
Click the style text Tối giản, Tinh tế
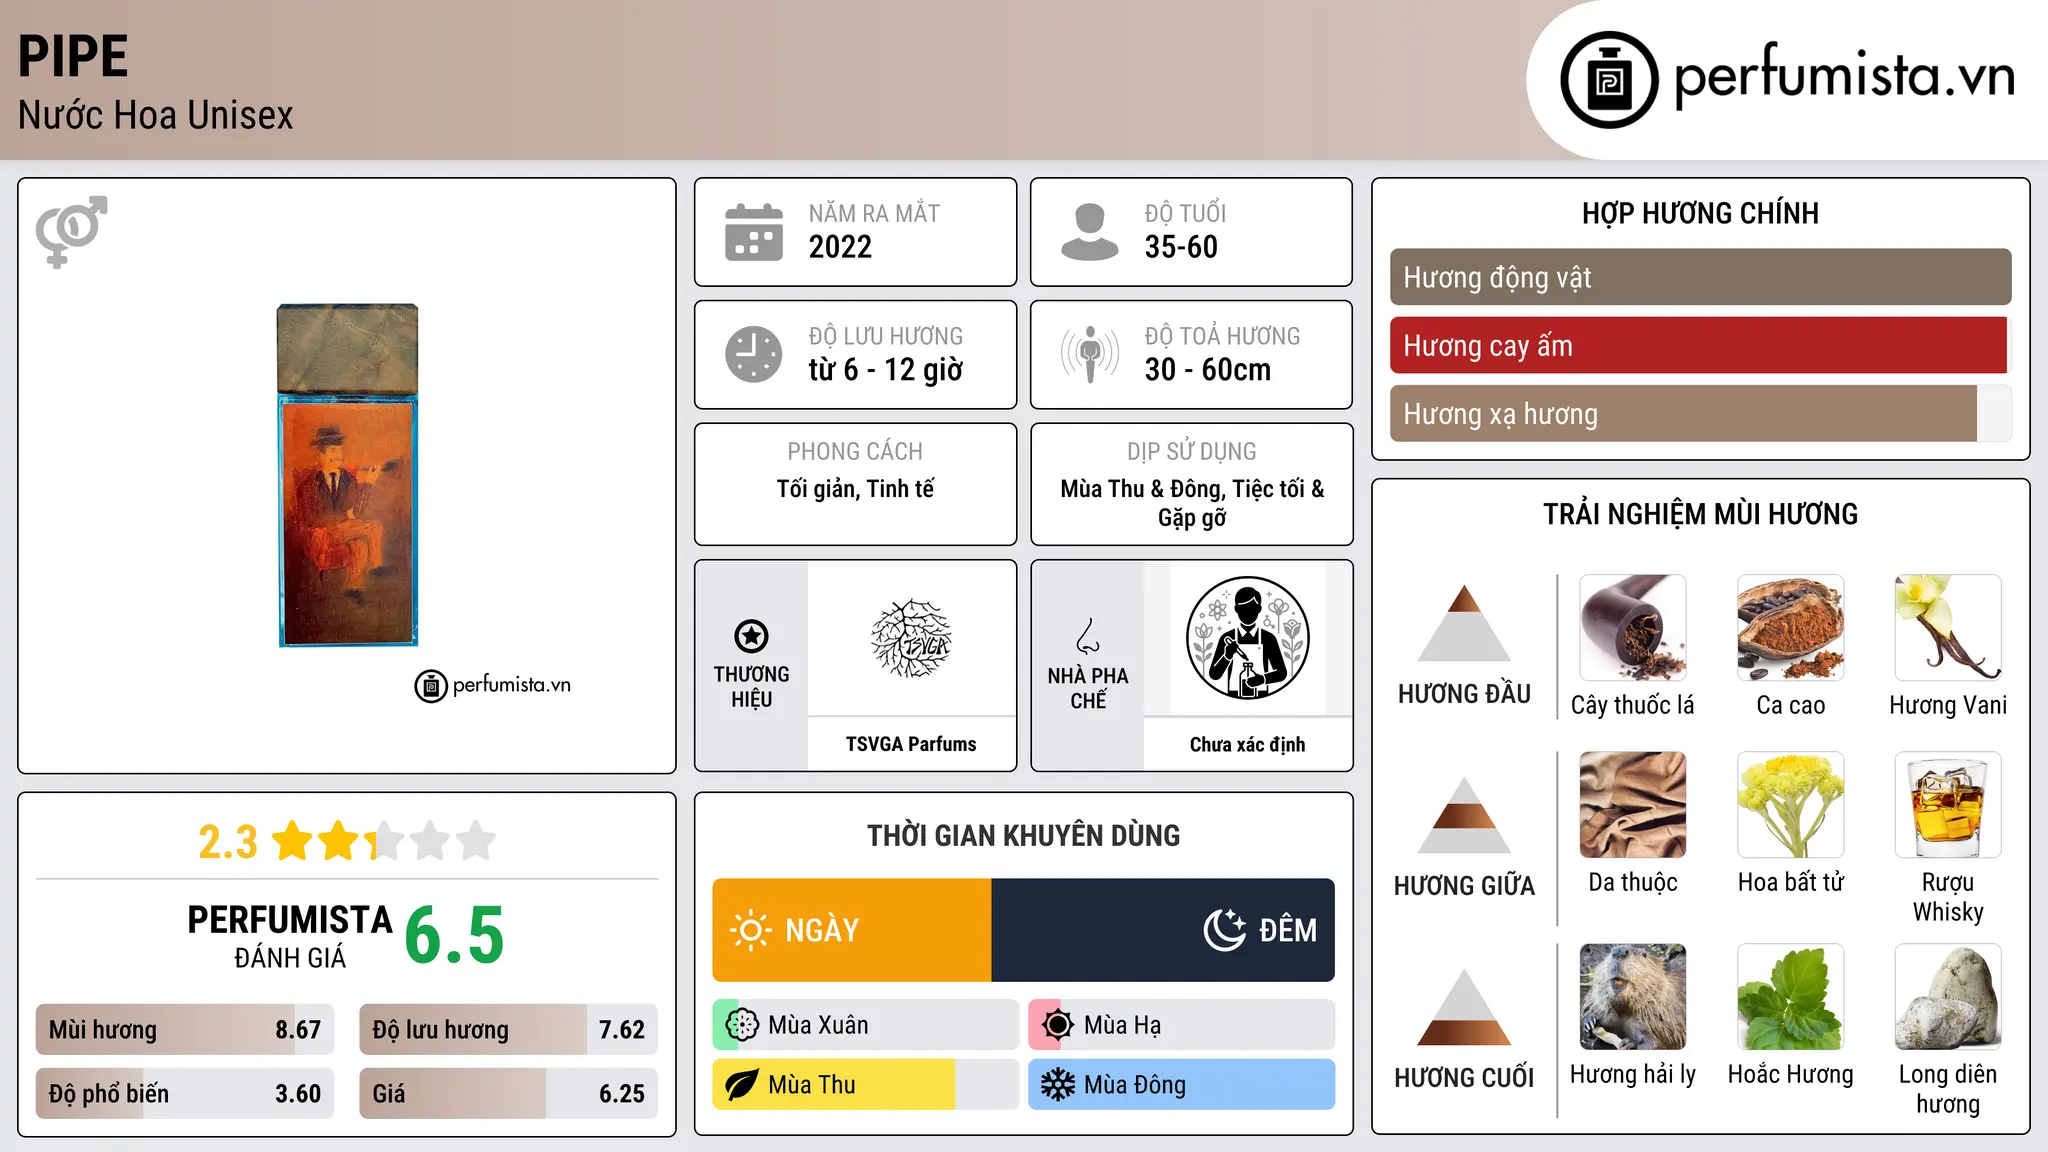click(855, 489)
